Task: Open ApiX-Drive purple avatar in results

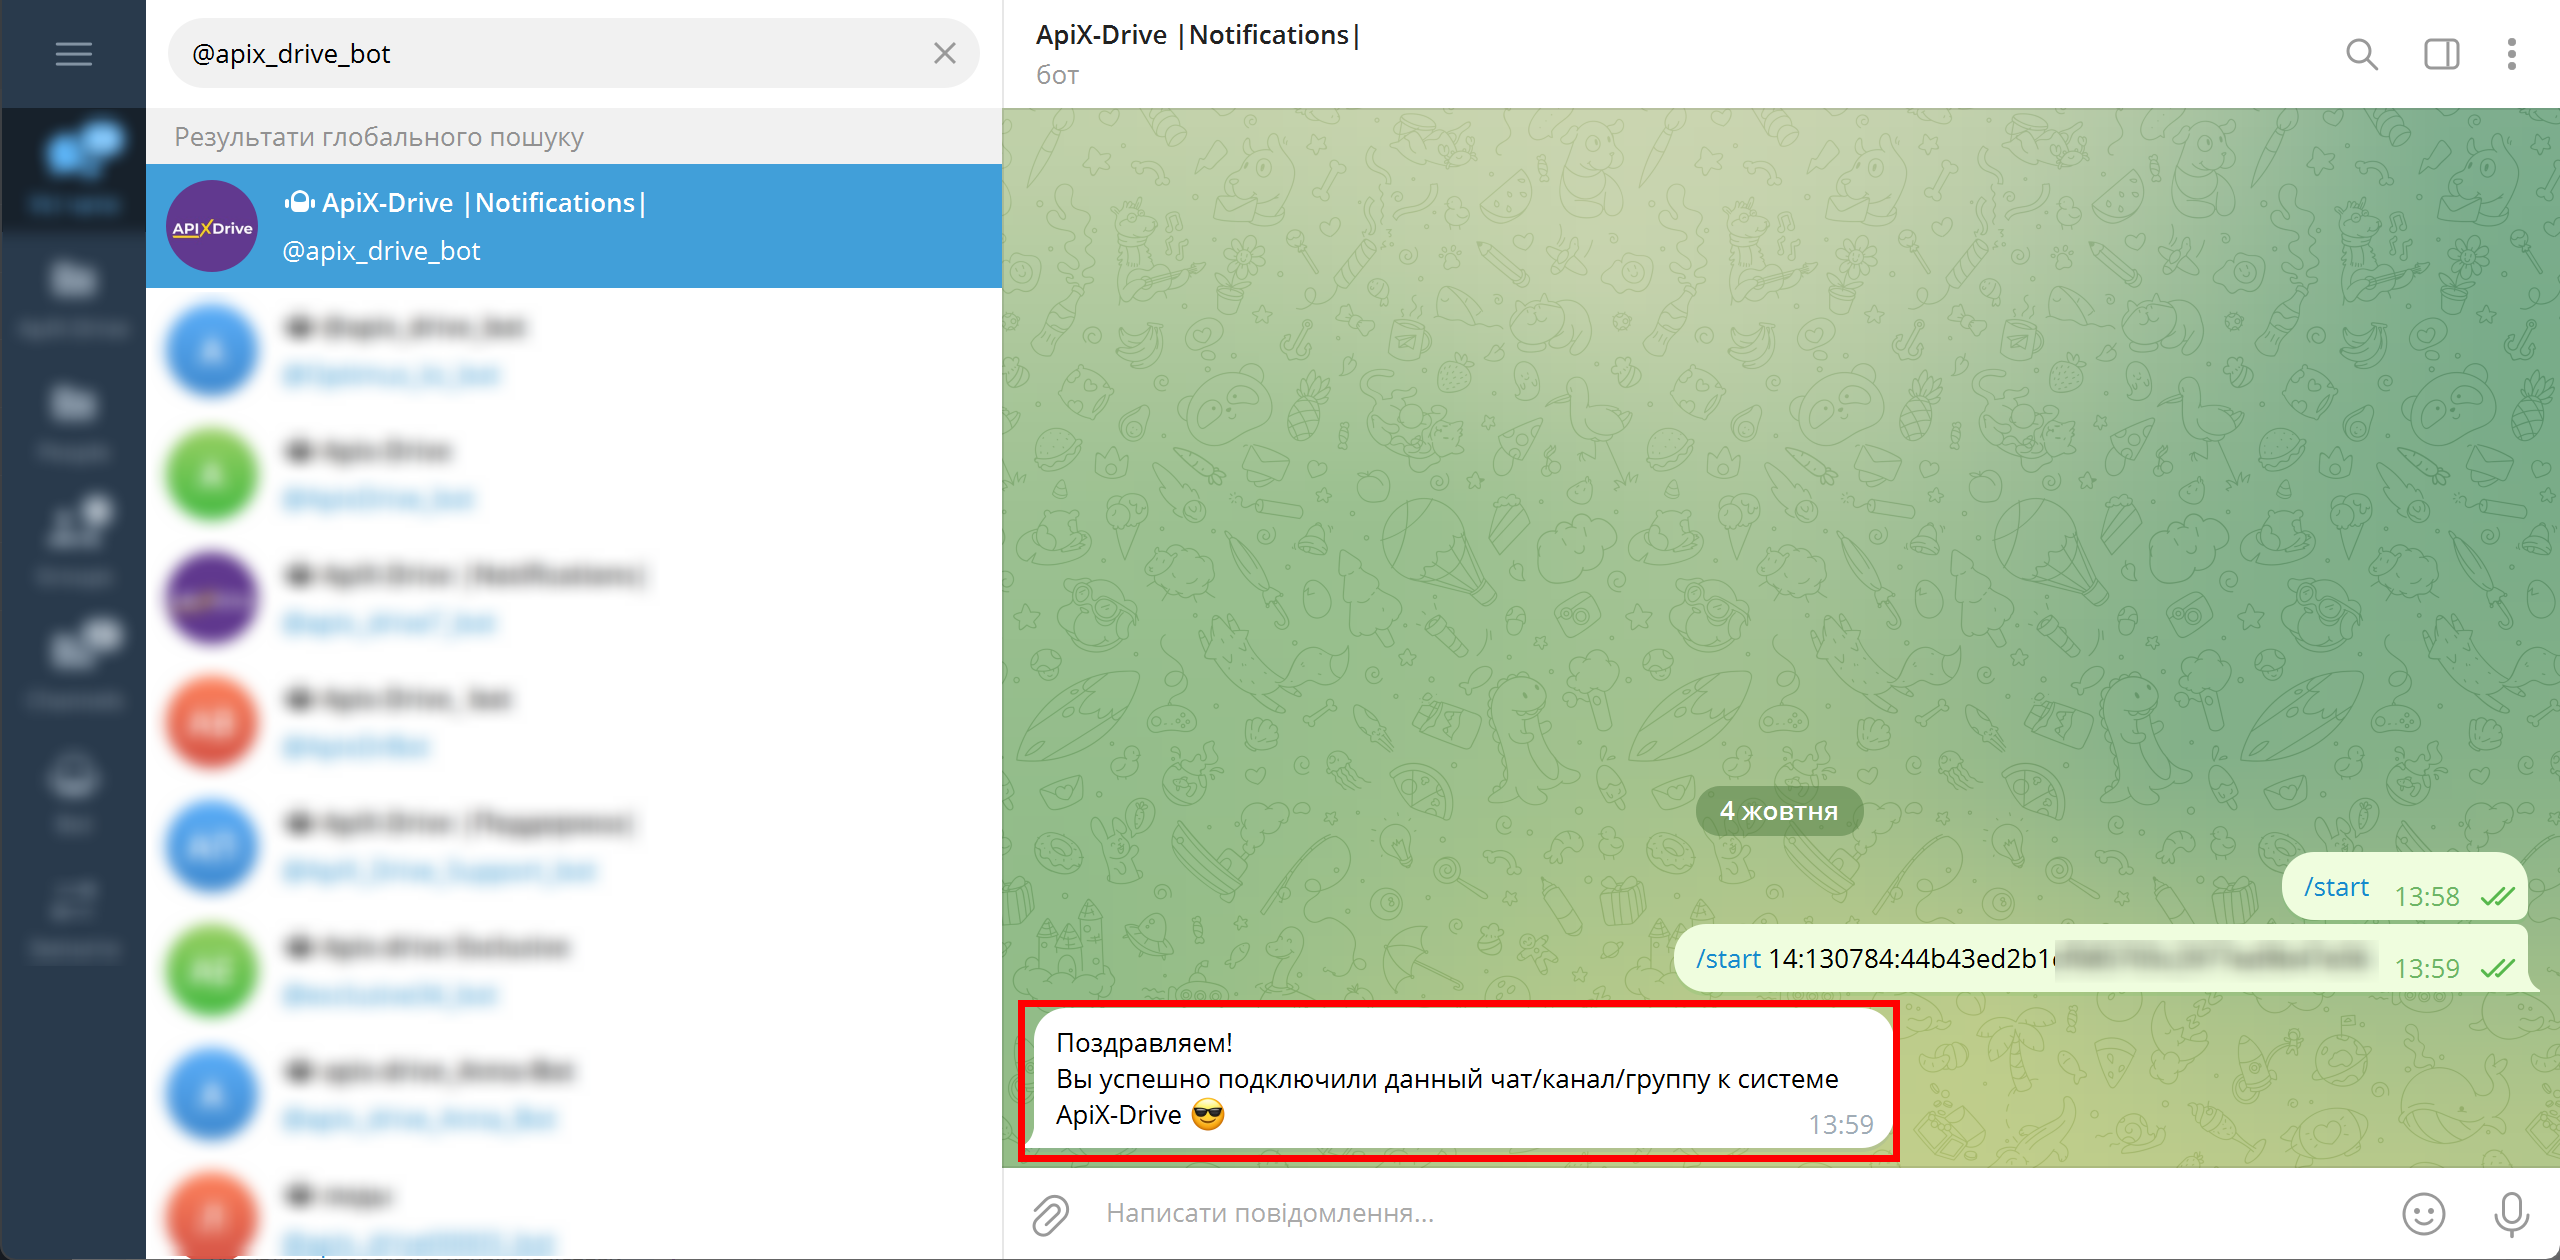Action: pyautogui.click(x=212, y=227)
